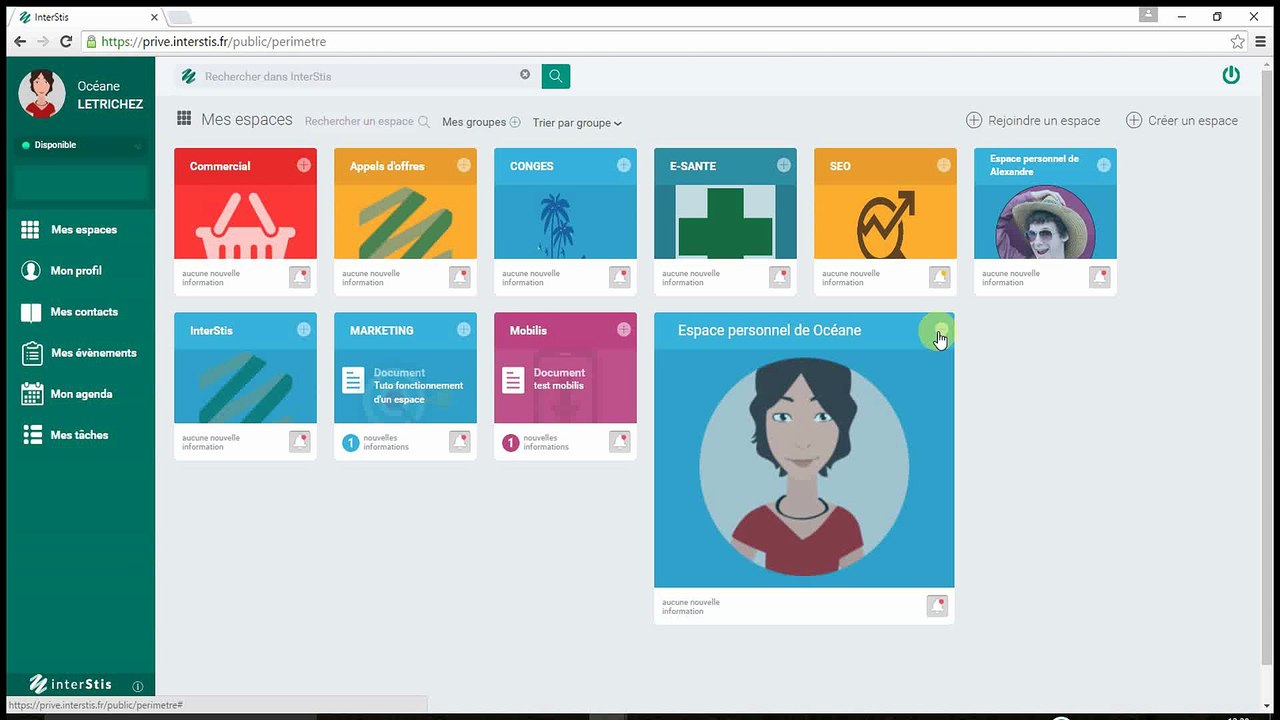Click the plus icon on E-SANTE card
Image resolution: width=1280 pixels, height=720 pixels.
784,165
